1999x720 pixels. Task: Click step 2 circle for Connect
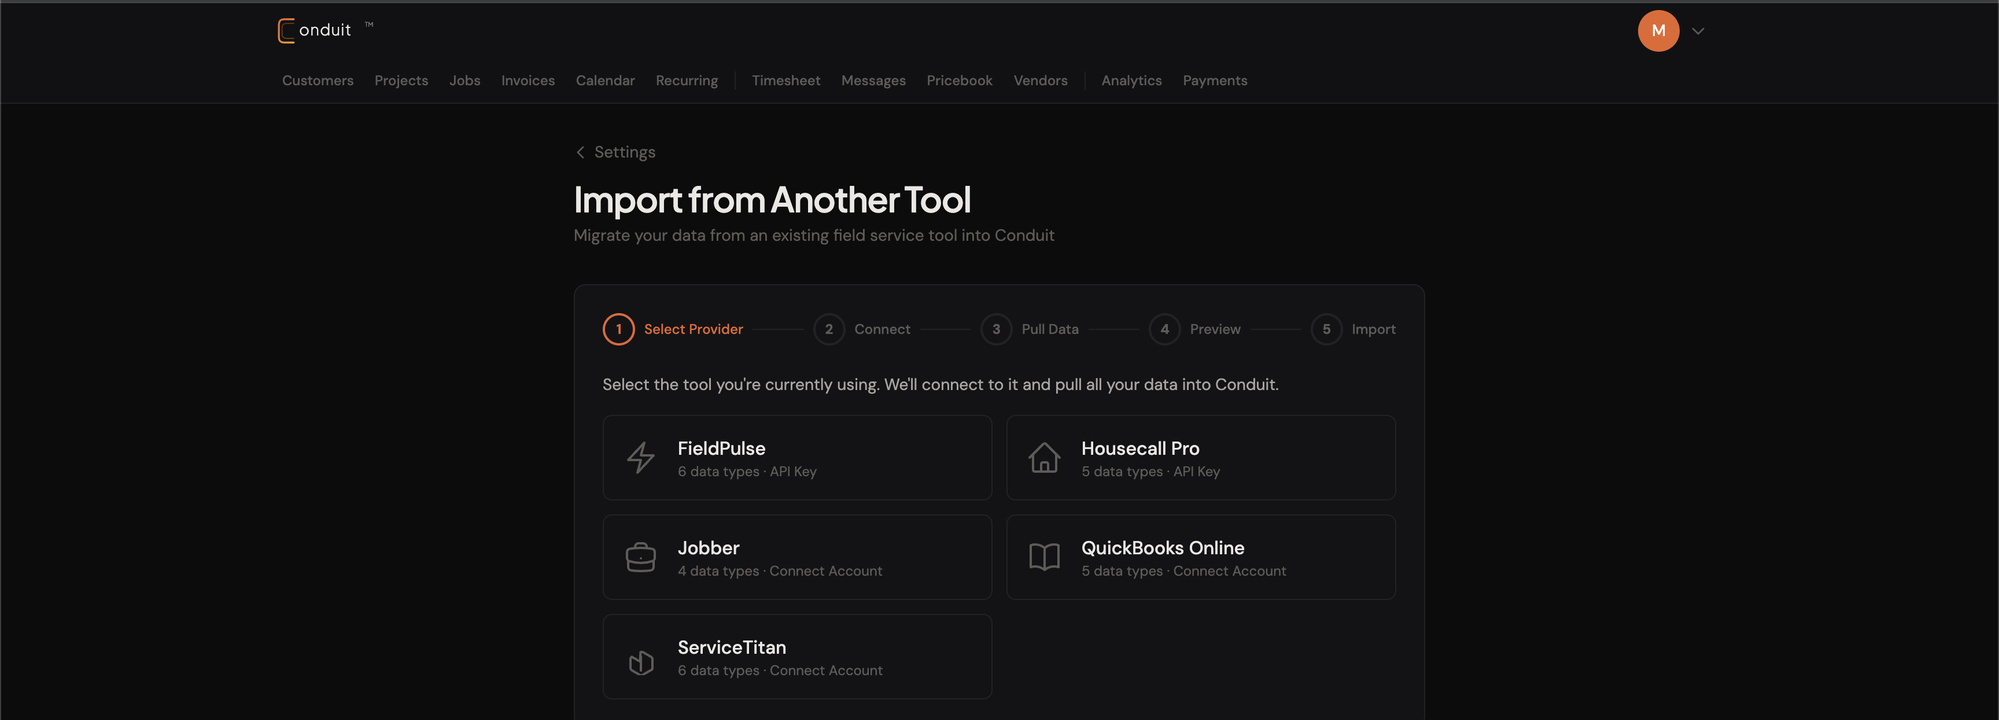[829, 329]
